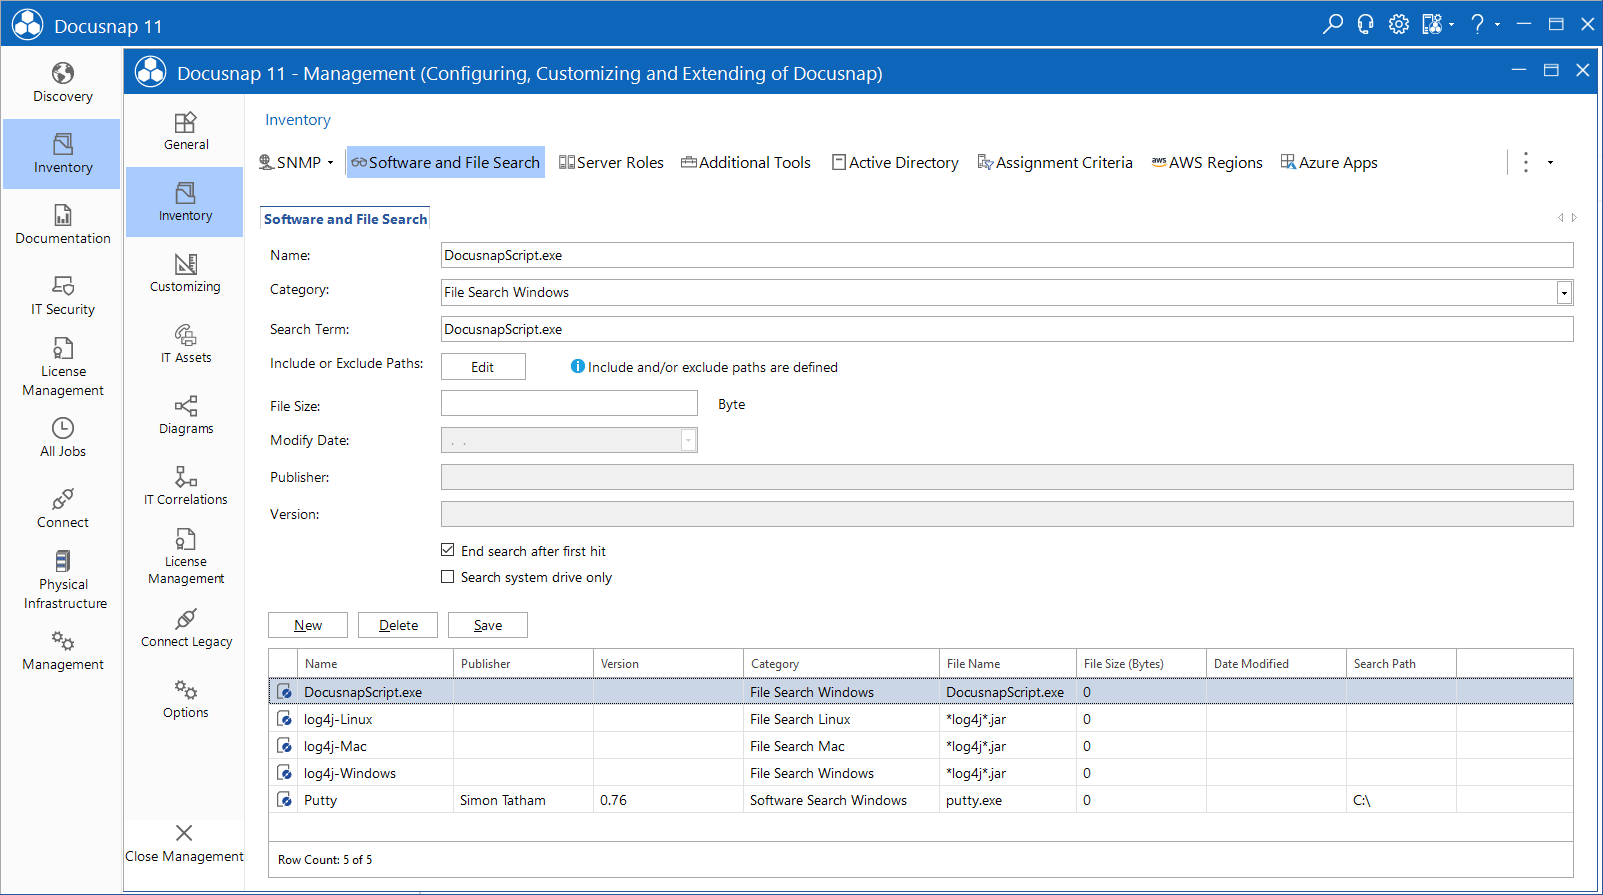Toggle End search after first hit
Image resolution: width=1603 pixels, height=895 pixels.
point(448,550)
